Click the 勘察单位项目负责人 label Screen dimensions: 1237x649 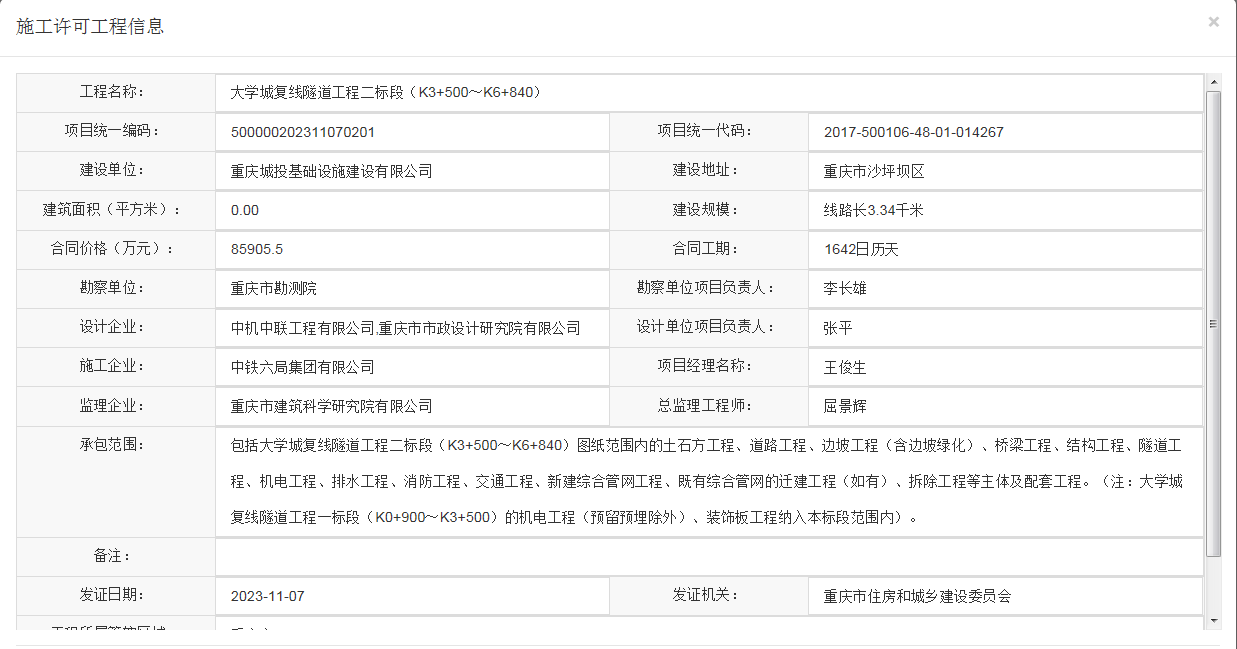click(705, 287)
